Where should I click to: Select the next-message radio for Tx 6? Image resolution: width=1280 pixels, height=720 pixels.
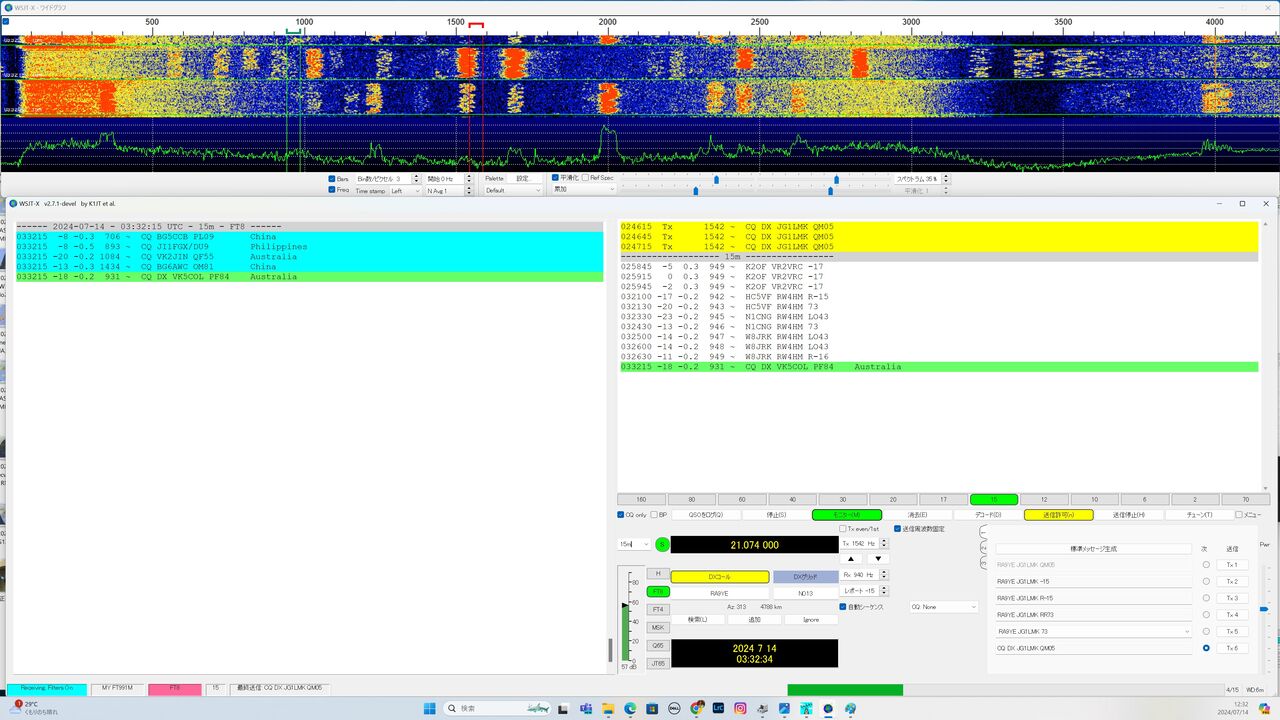click(1206, 648)
